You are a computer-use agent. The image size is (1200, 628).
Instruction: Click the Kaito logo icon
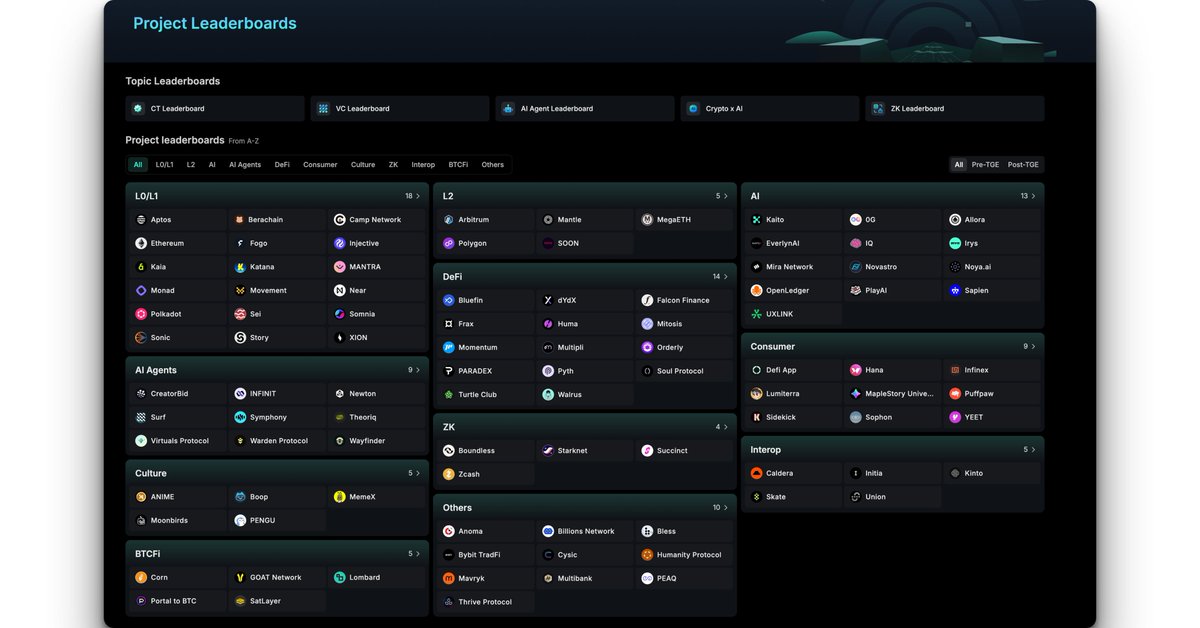pyautogui.click(x=757, y=220)
